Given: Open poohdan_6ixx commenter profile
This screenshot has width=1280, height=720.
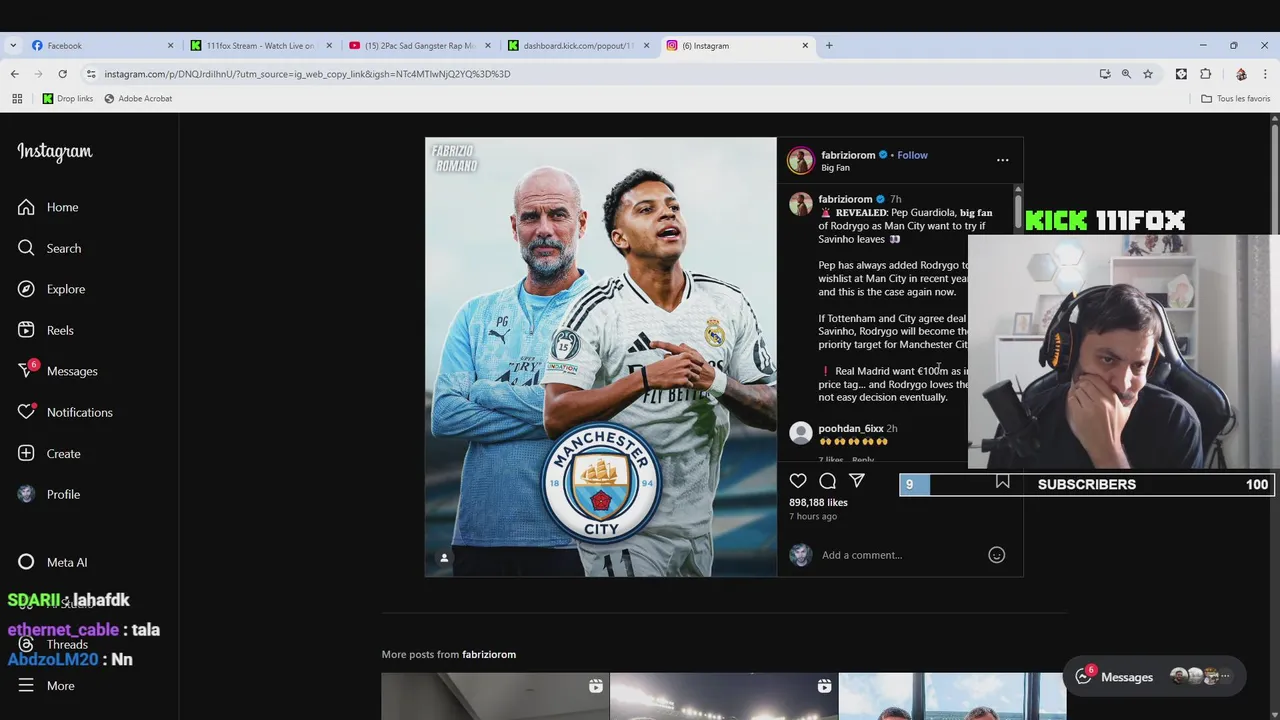Looking at the screenshot, I should [850, 428].
